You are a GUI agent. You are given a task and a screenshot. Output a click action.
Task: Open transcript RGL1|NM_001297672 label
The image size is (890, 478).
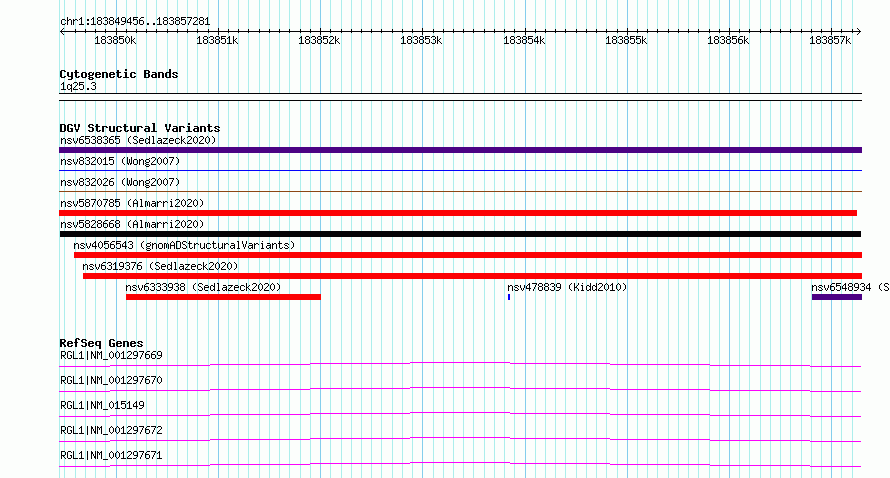coord(111,430)
